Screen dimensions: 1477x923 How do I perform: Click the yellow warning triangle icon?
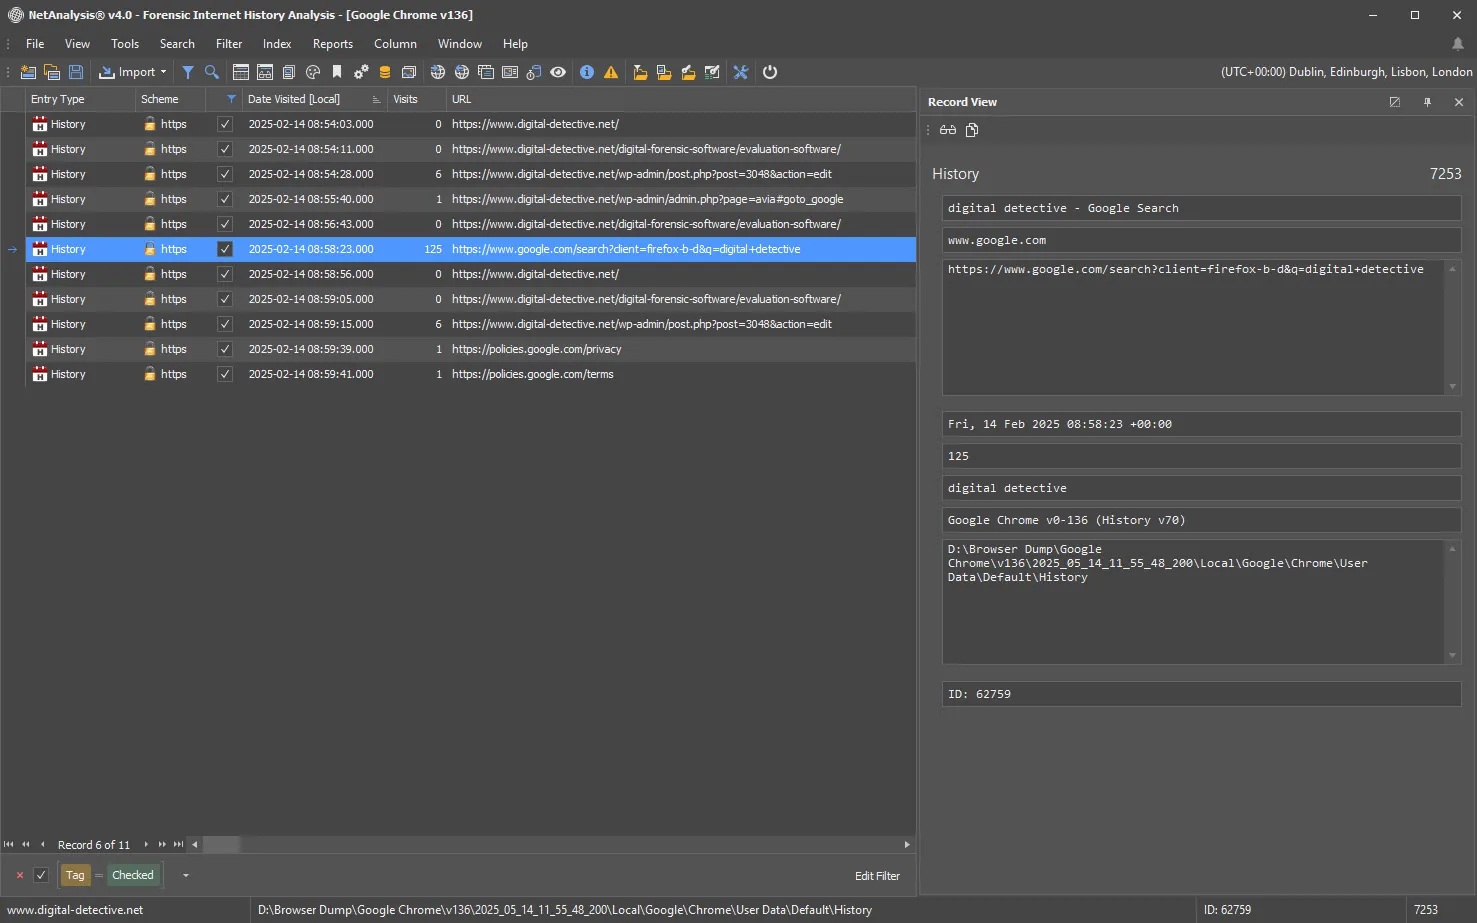pyautogui.click(x=611, y=72)
